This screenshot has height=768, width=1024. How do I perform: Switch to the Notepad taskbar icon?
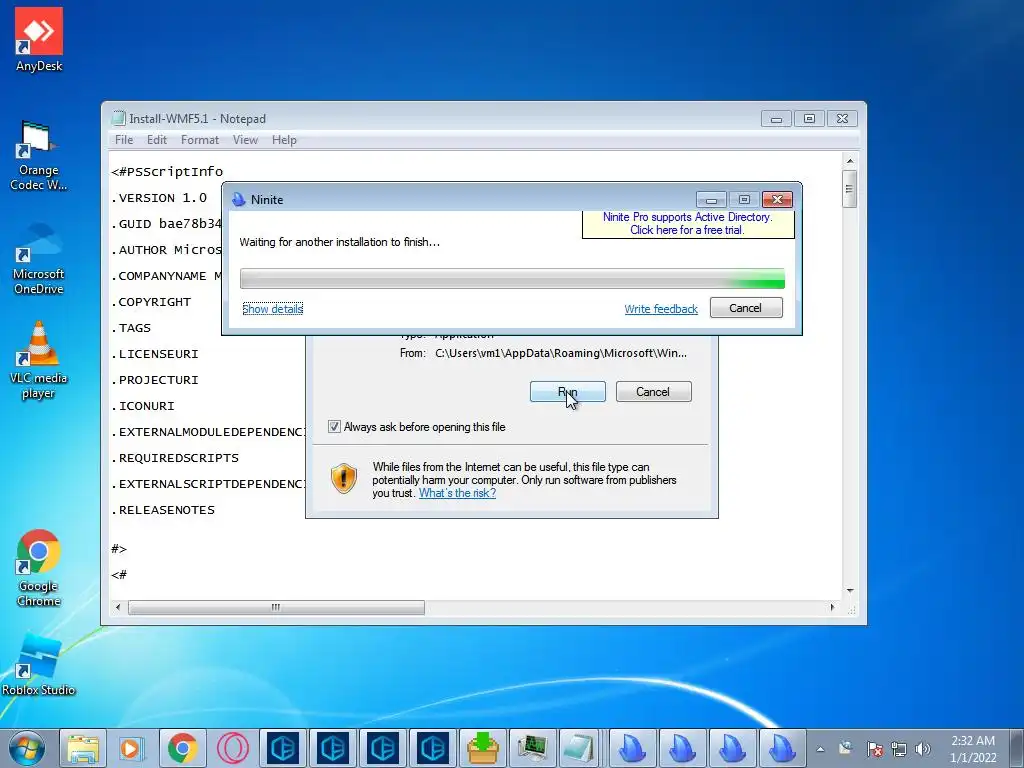coord(579,748)
